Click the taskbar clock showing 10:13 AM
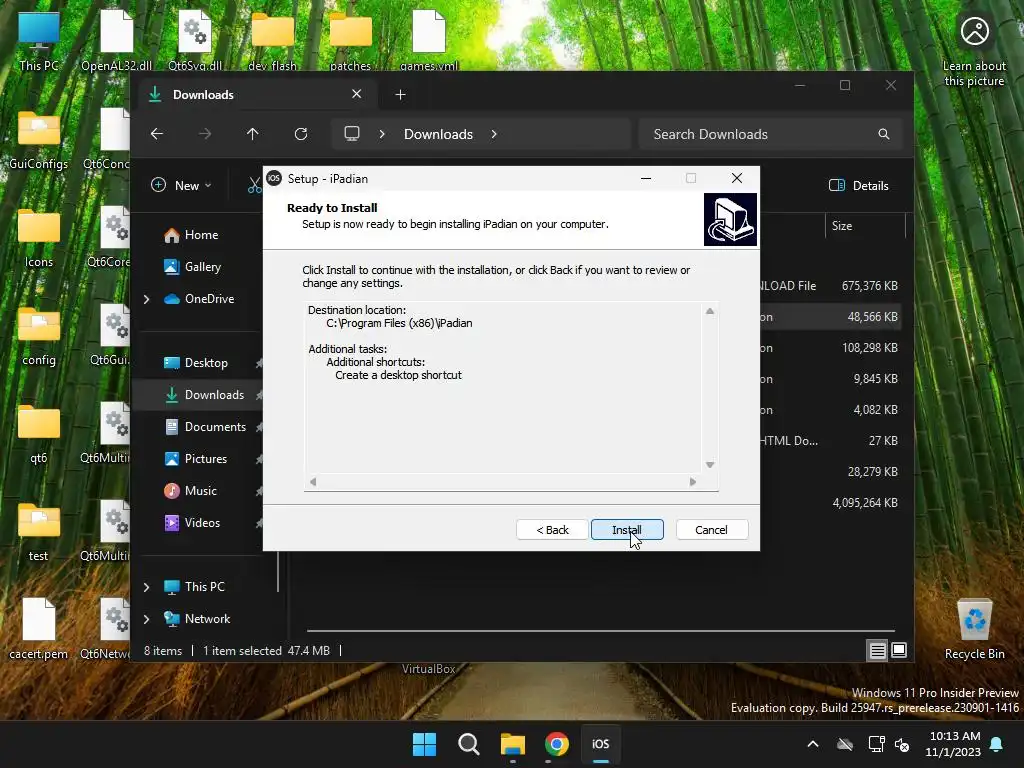 (x=953, y=744)
